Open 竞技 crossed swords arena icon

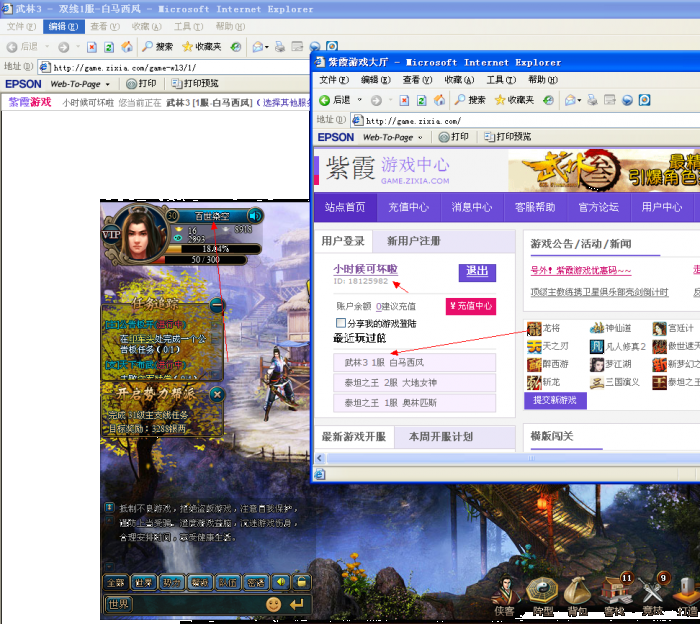coord(653,594)
